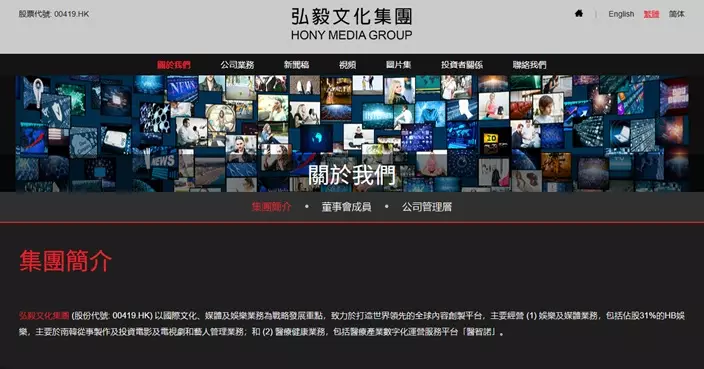Switch to the 董事會成員 tab
704x369 pixels.
pos(346,206)
